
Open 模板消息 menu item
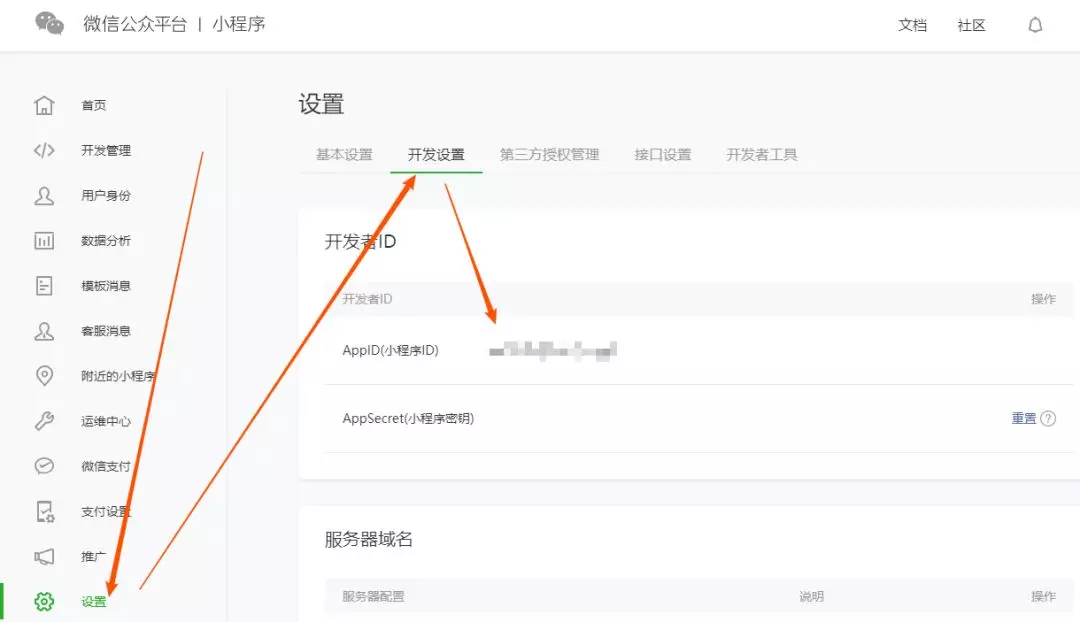pos(106,286)
